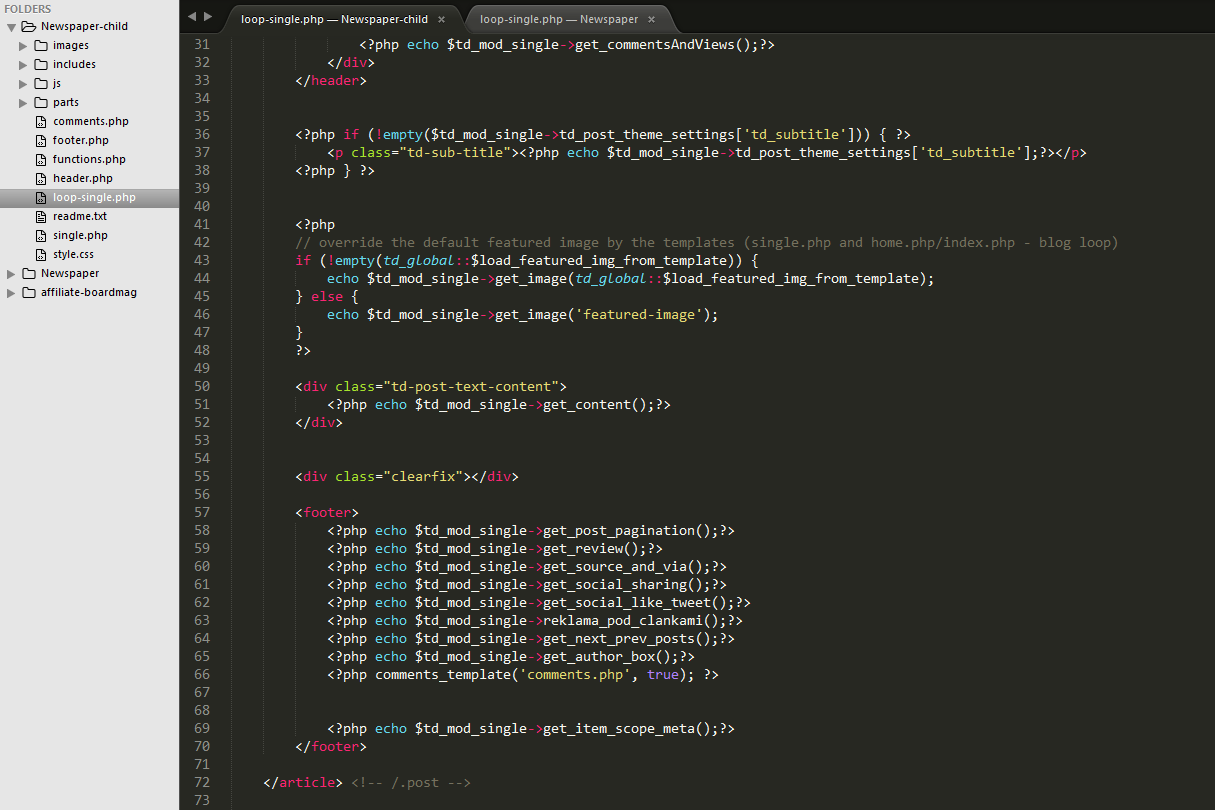Click line number 57 in gutter
Image resolution: width=1215 pixels, height=810 pixels.
coord(202,513)
